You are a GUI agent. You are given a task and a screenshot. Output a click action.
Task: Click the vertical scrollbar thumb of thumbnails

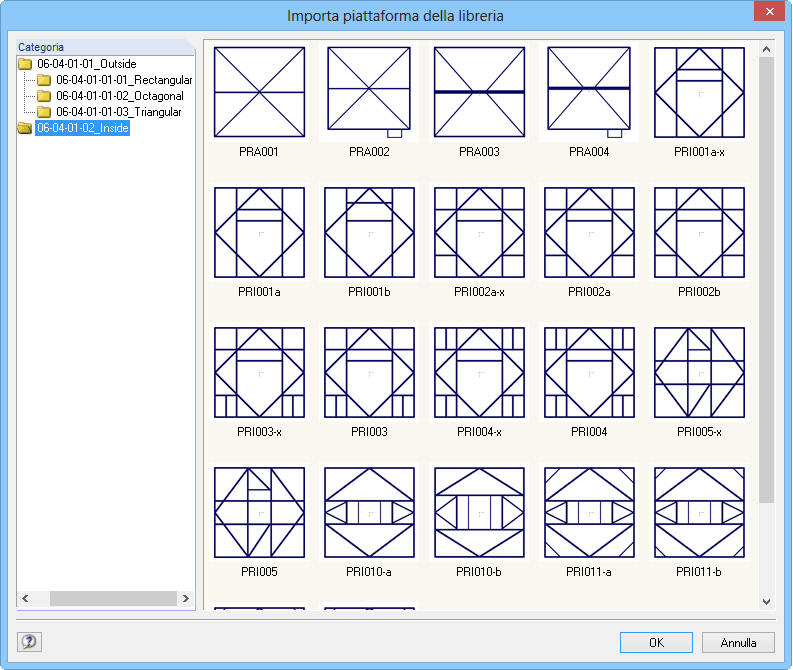point(766,280)
